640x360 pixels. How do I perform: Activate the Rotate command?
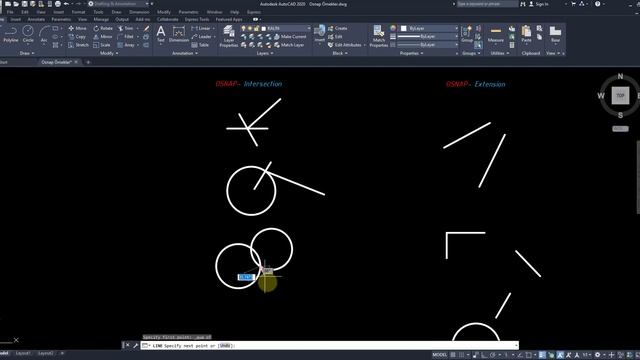point(103,28)
